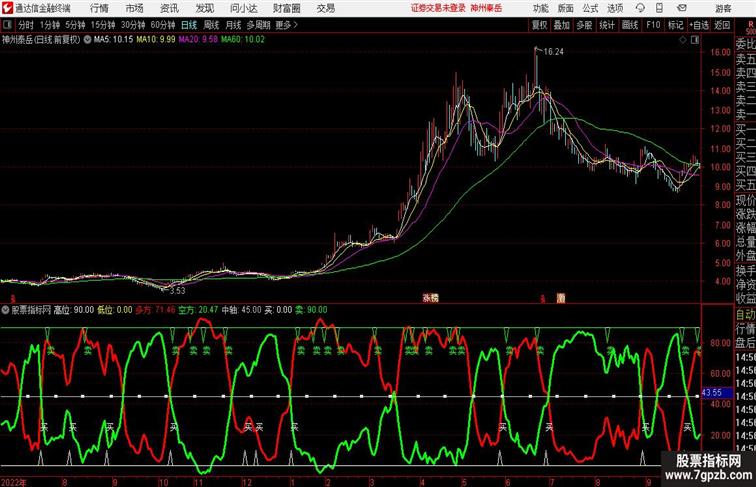Open the 复权 adjustment dropdown

[539, 25]
